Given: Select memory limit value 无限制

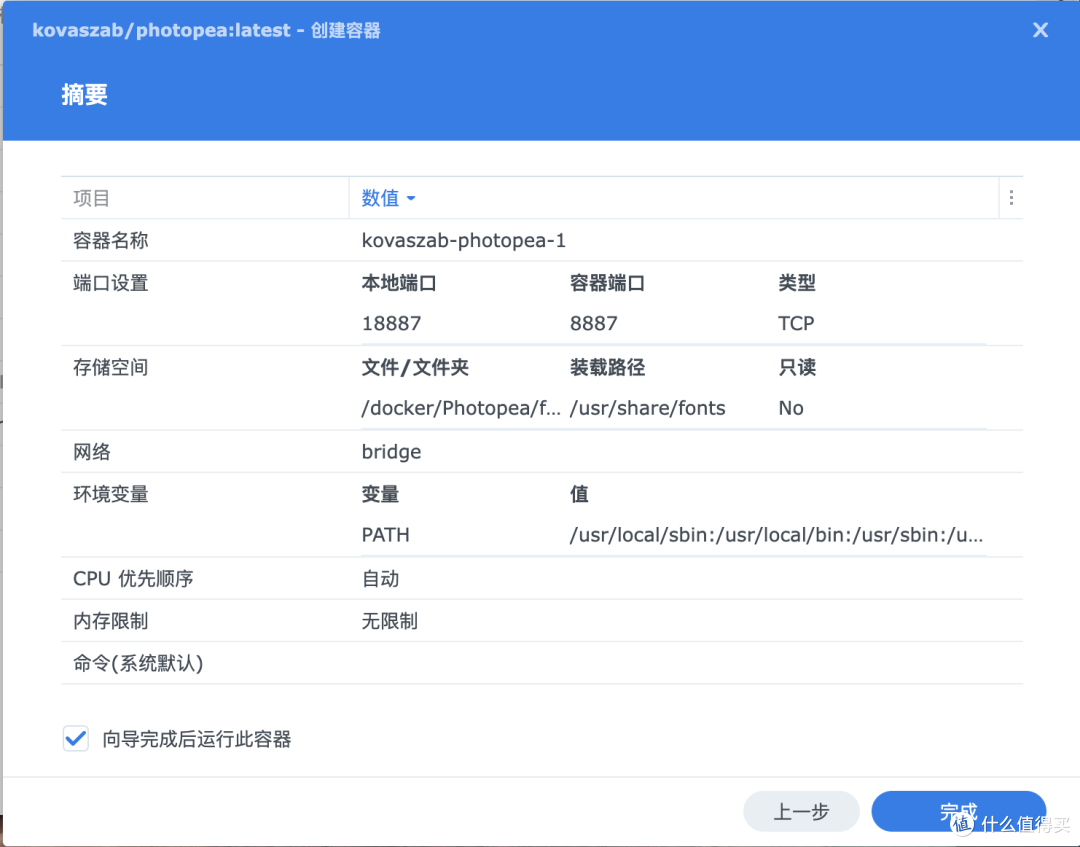Looking at the screenshot, I should pos(389,621).
